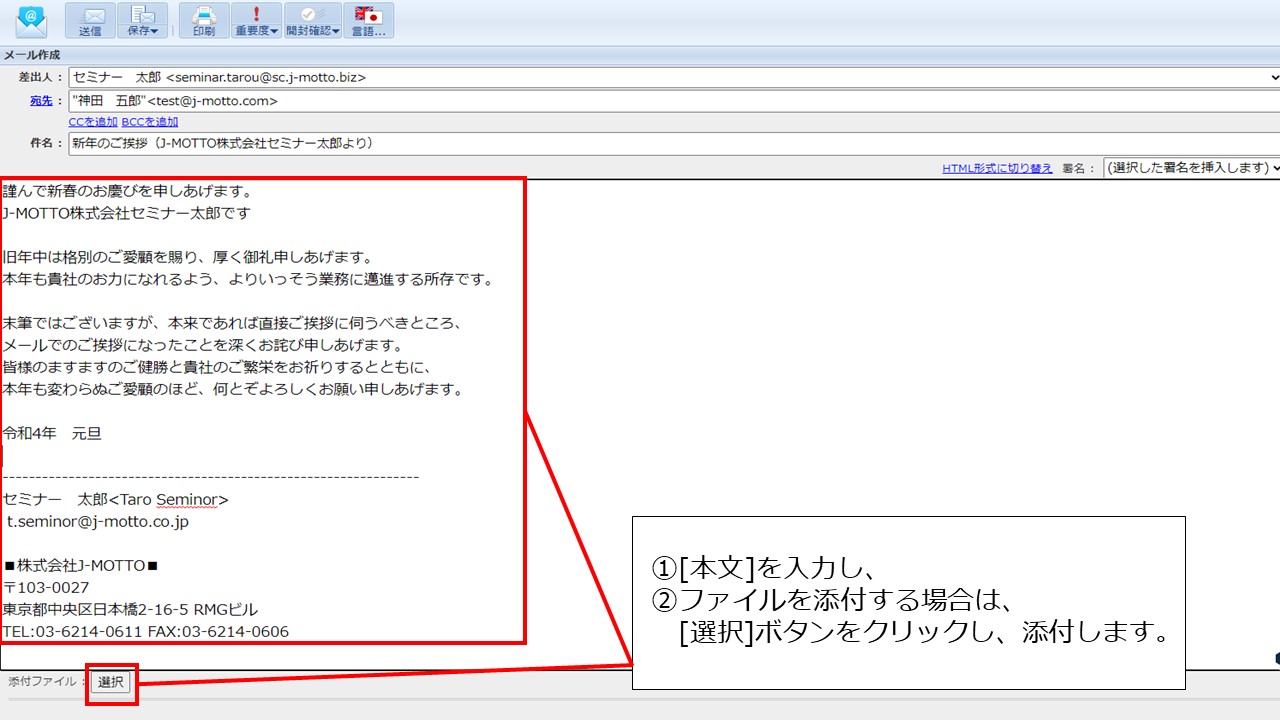Click the postal code line 〒103-0027

(x=46, y=588)
